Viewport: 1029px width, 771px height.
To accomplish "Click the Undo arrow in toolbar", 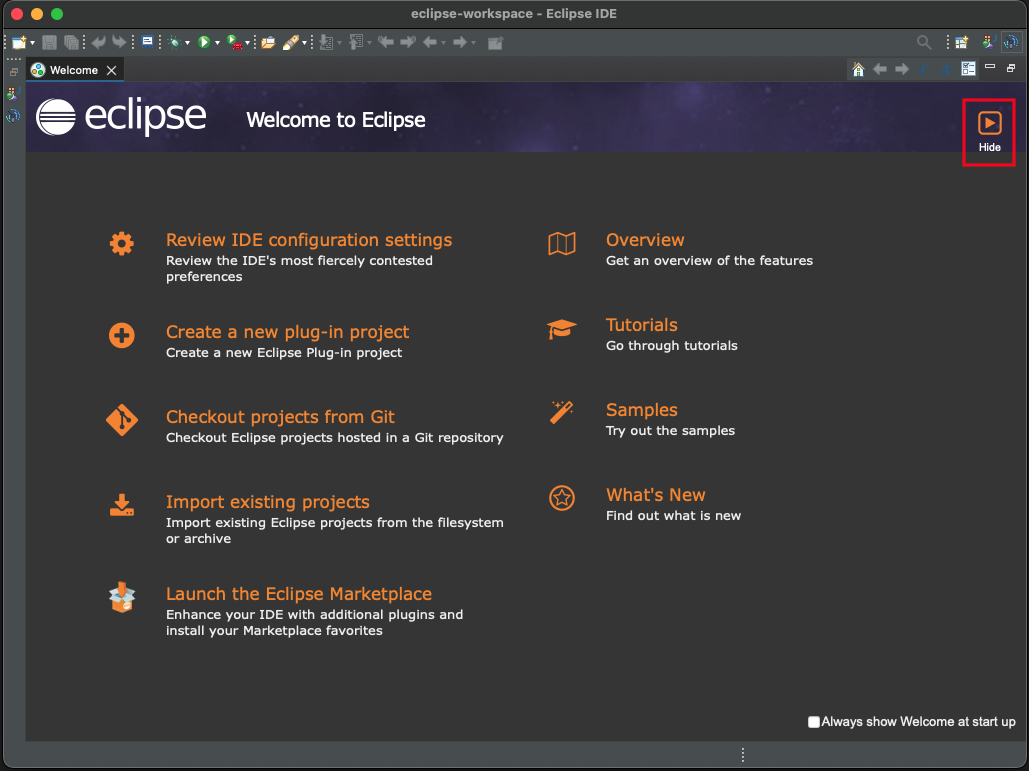I will tap(98, 43).
